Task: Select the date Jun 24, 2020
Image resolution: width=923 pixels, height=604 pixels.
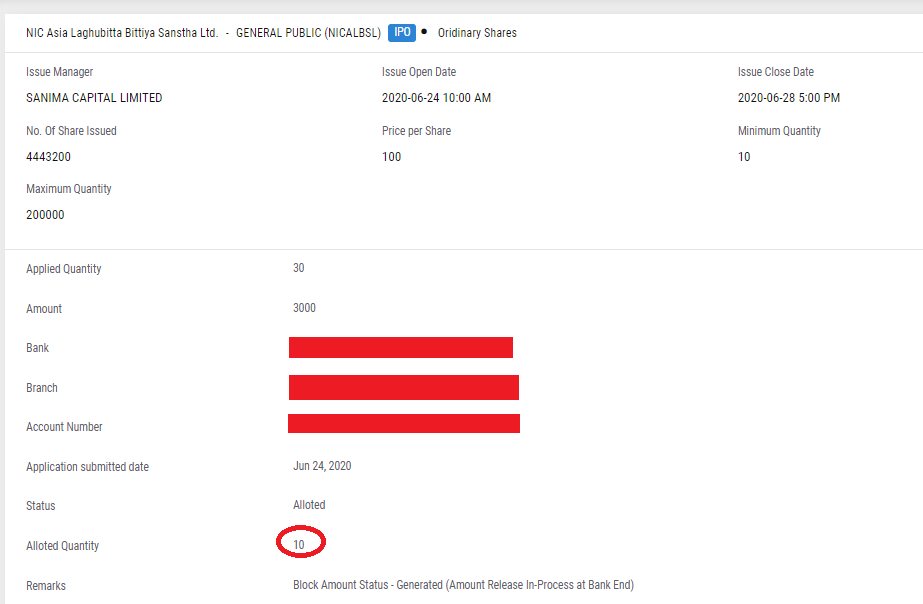Action: [x=322, y=466]
